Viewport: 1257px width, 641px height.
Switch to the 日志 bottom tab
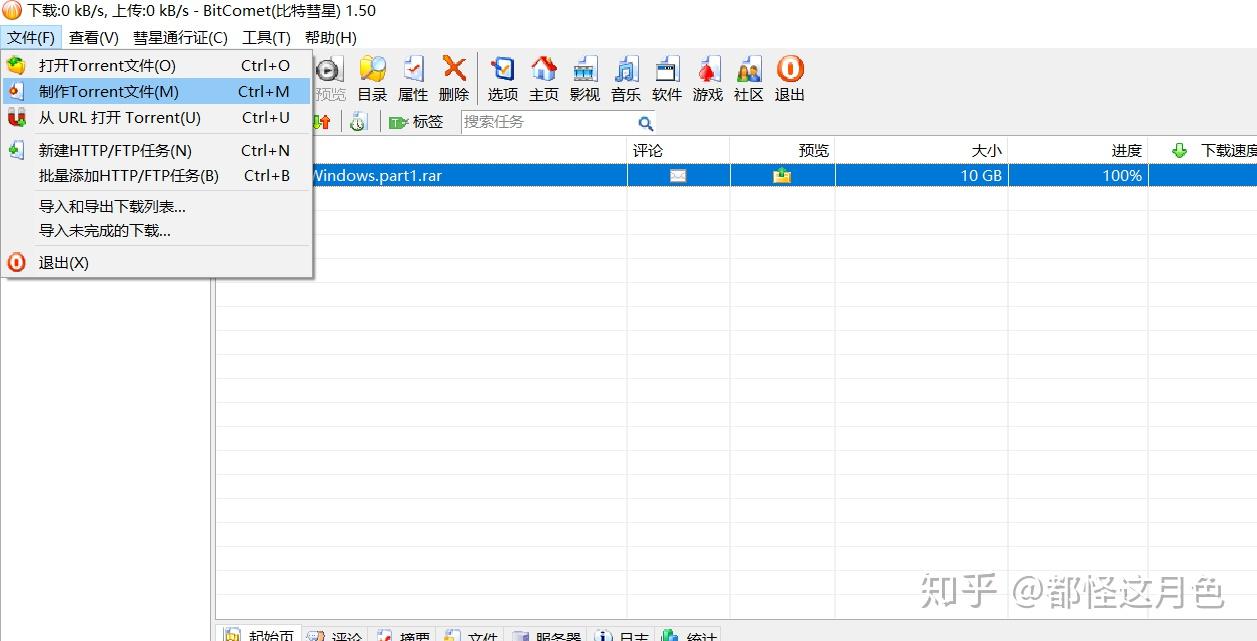(622, 636)
